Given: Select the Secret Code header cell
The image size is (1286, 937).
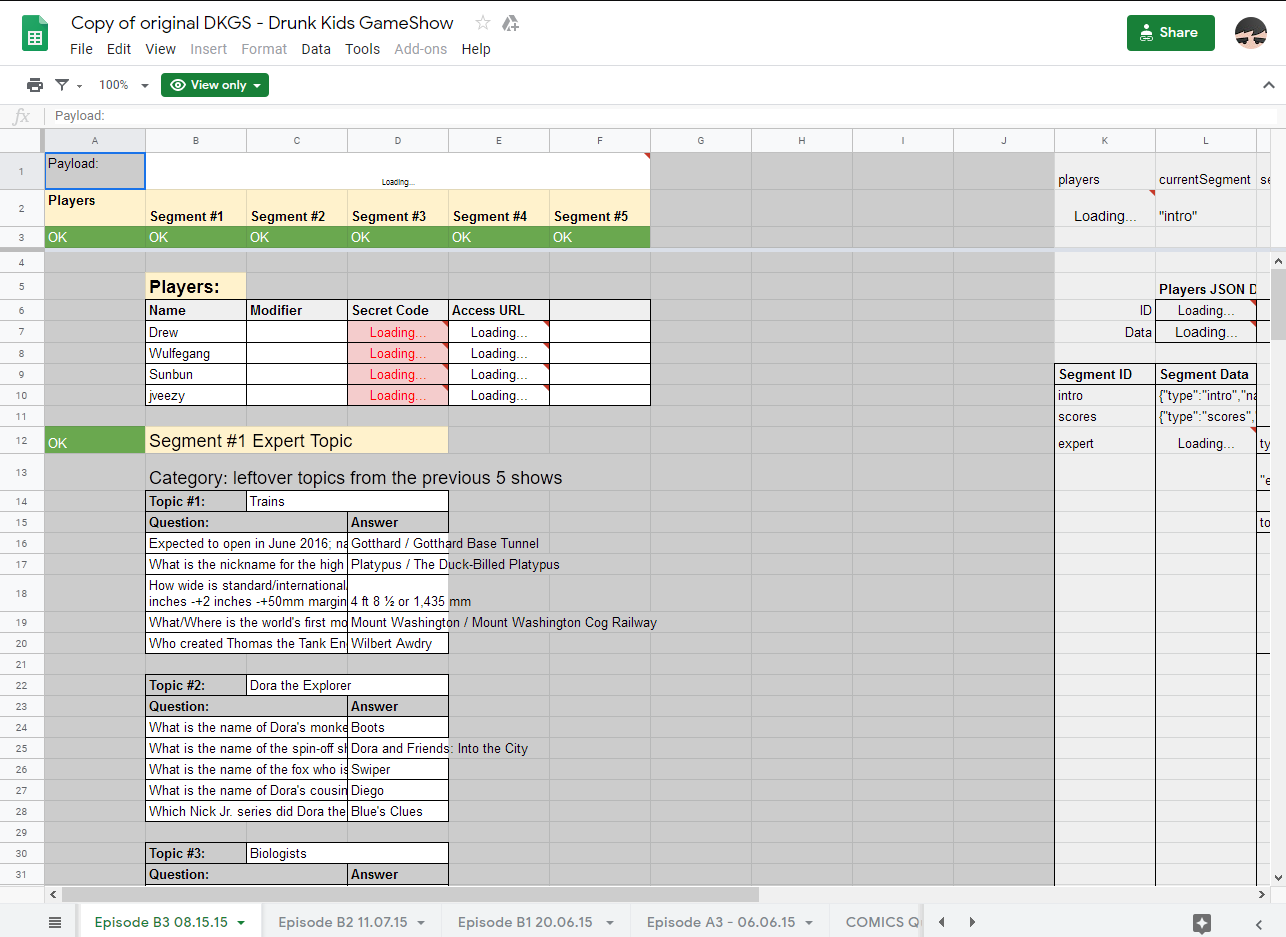Looking at the screenshot, I should coord(398,310).
